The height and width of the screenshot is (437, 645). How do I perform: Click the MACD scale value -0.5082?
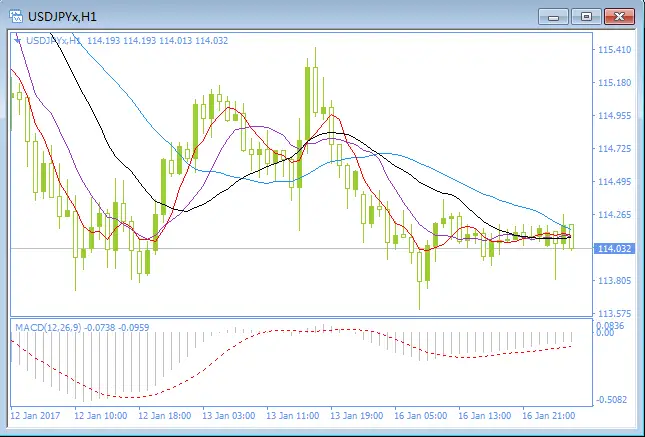coord(612,400)
